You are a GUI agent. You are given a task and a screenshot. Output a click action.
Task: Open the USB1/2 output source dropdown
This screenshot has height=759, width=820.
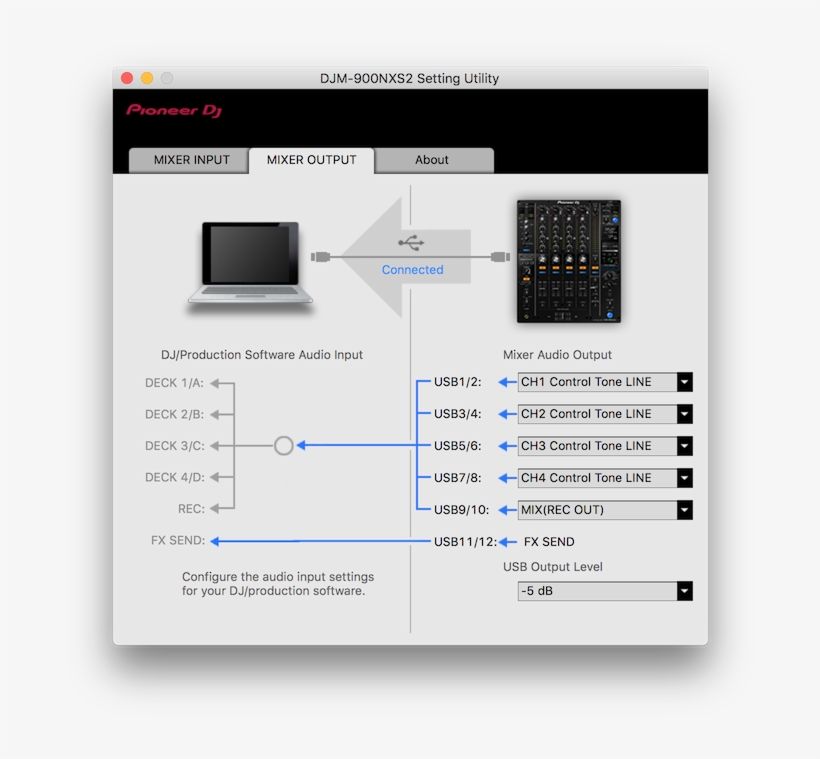[x=605, y=382]
